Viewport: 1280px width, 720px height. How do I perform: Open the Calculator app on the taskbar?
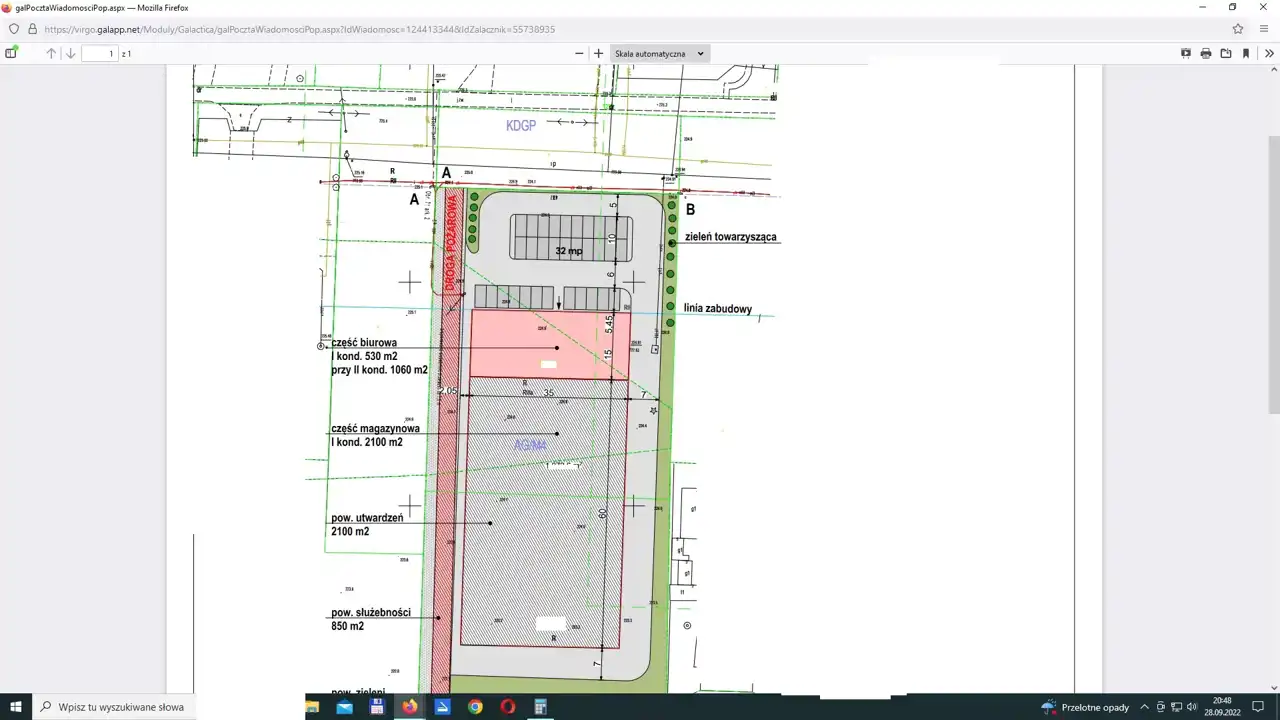[x=540, y=707]
